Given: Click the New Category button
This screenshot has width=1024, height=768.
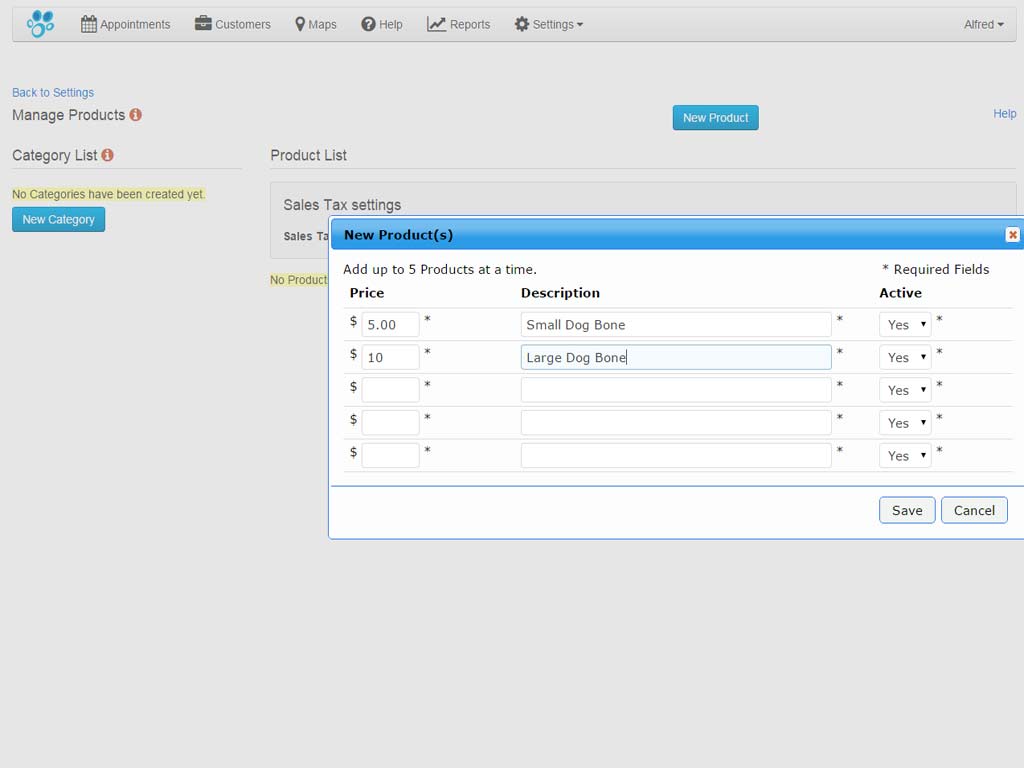Looking at the screenshot, I should pyautogui.click(x=58, y=219).
